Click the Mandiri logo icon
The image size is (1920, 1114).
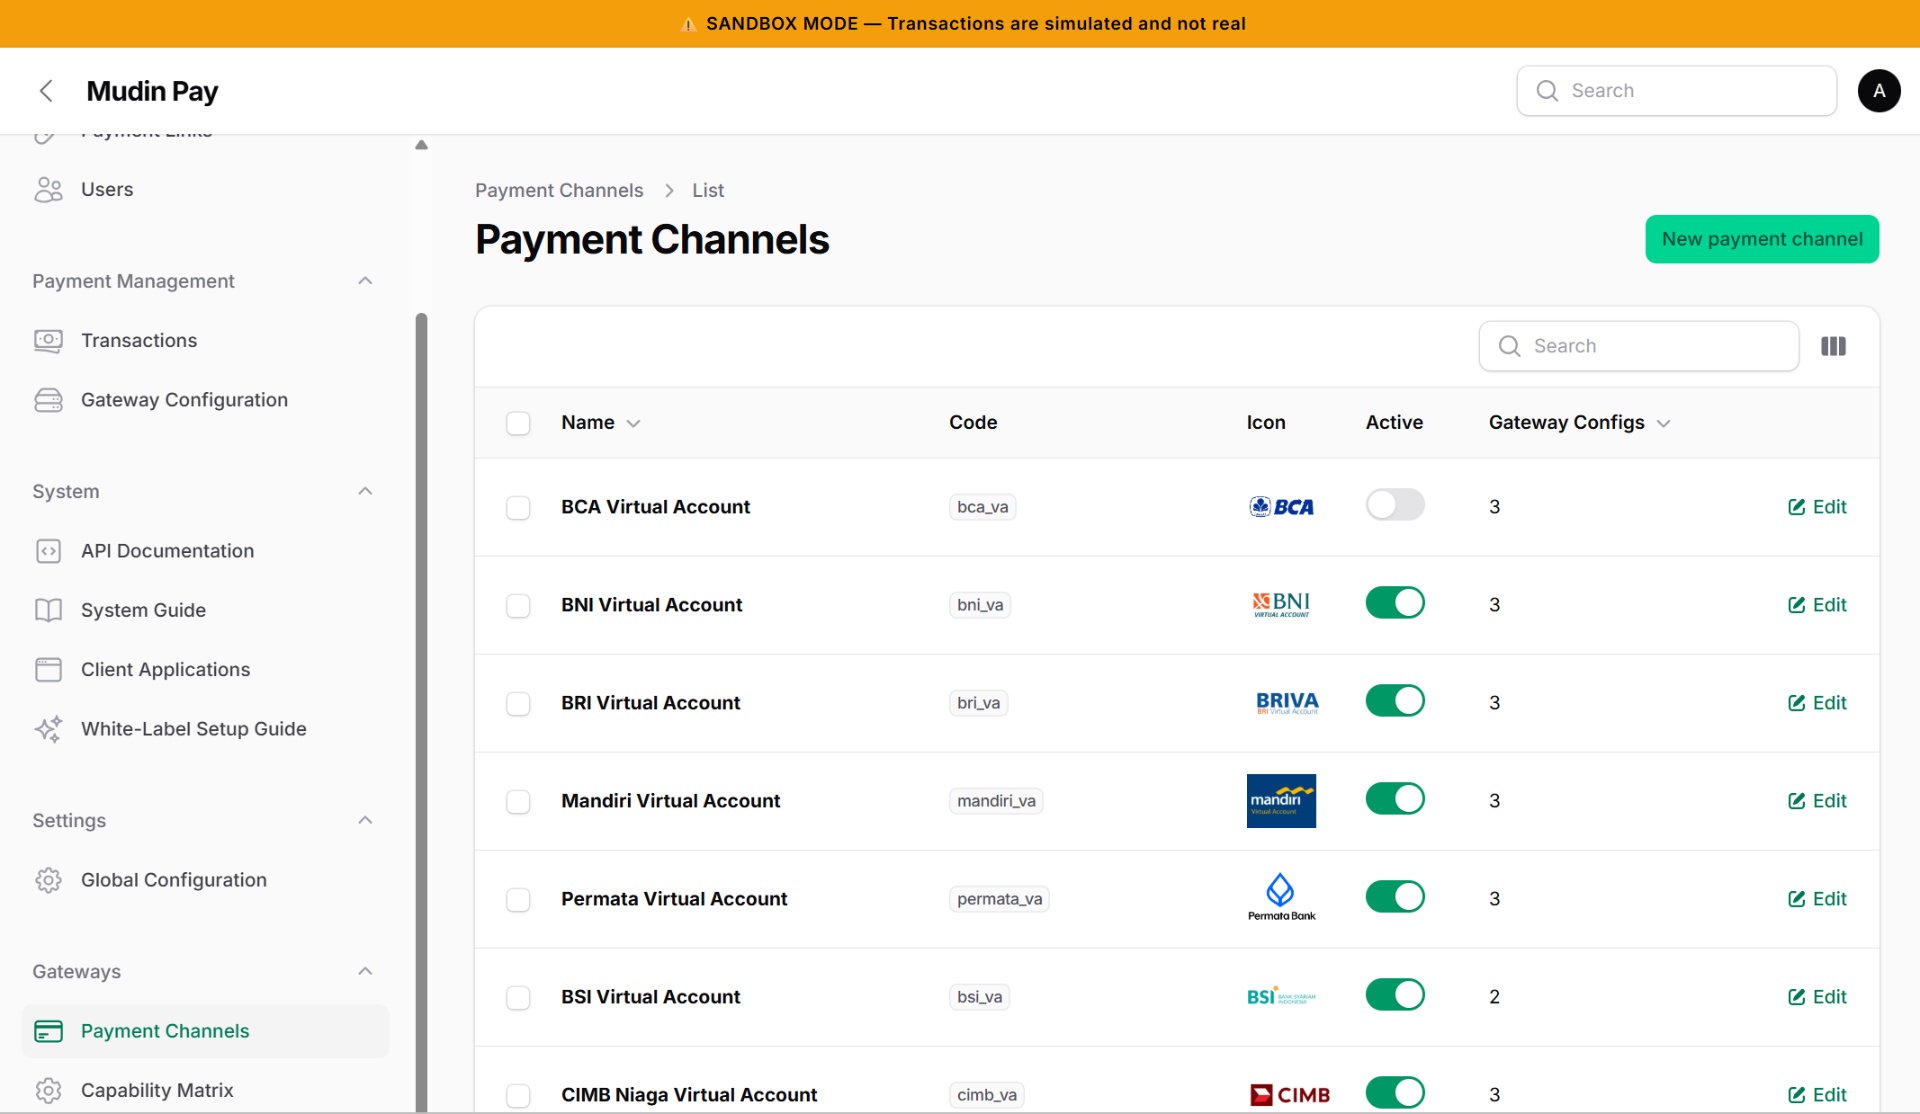click(1281, 801)
